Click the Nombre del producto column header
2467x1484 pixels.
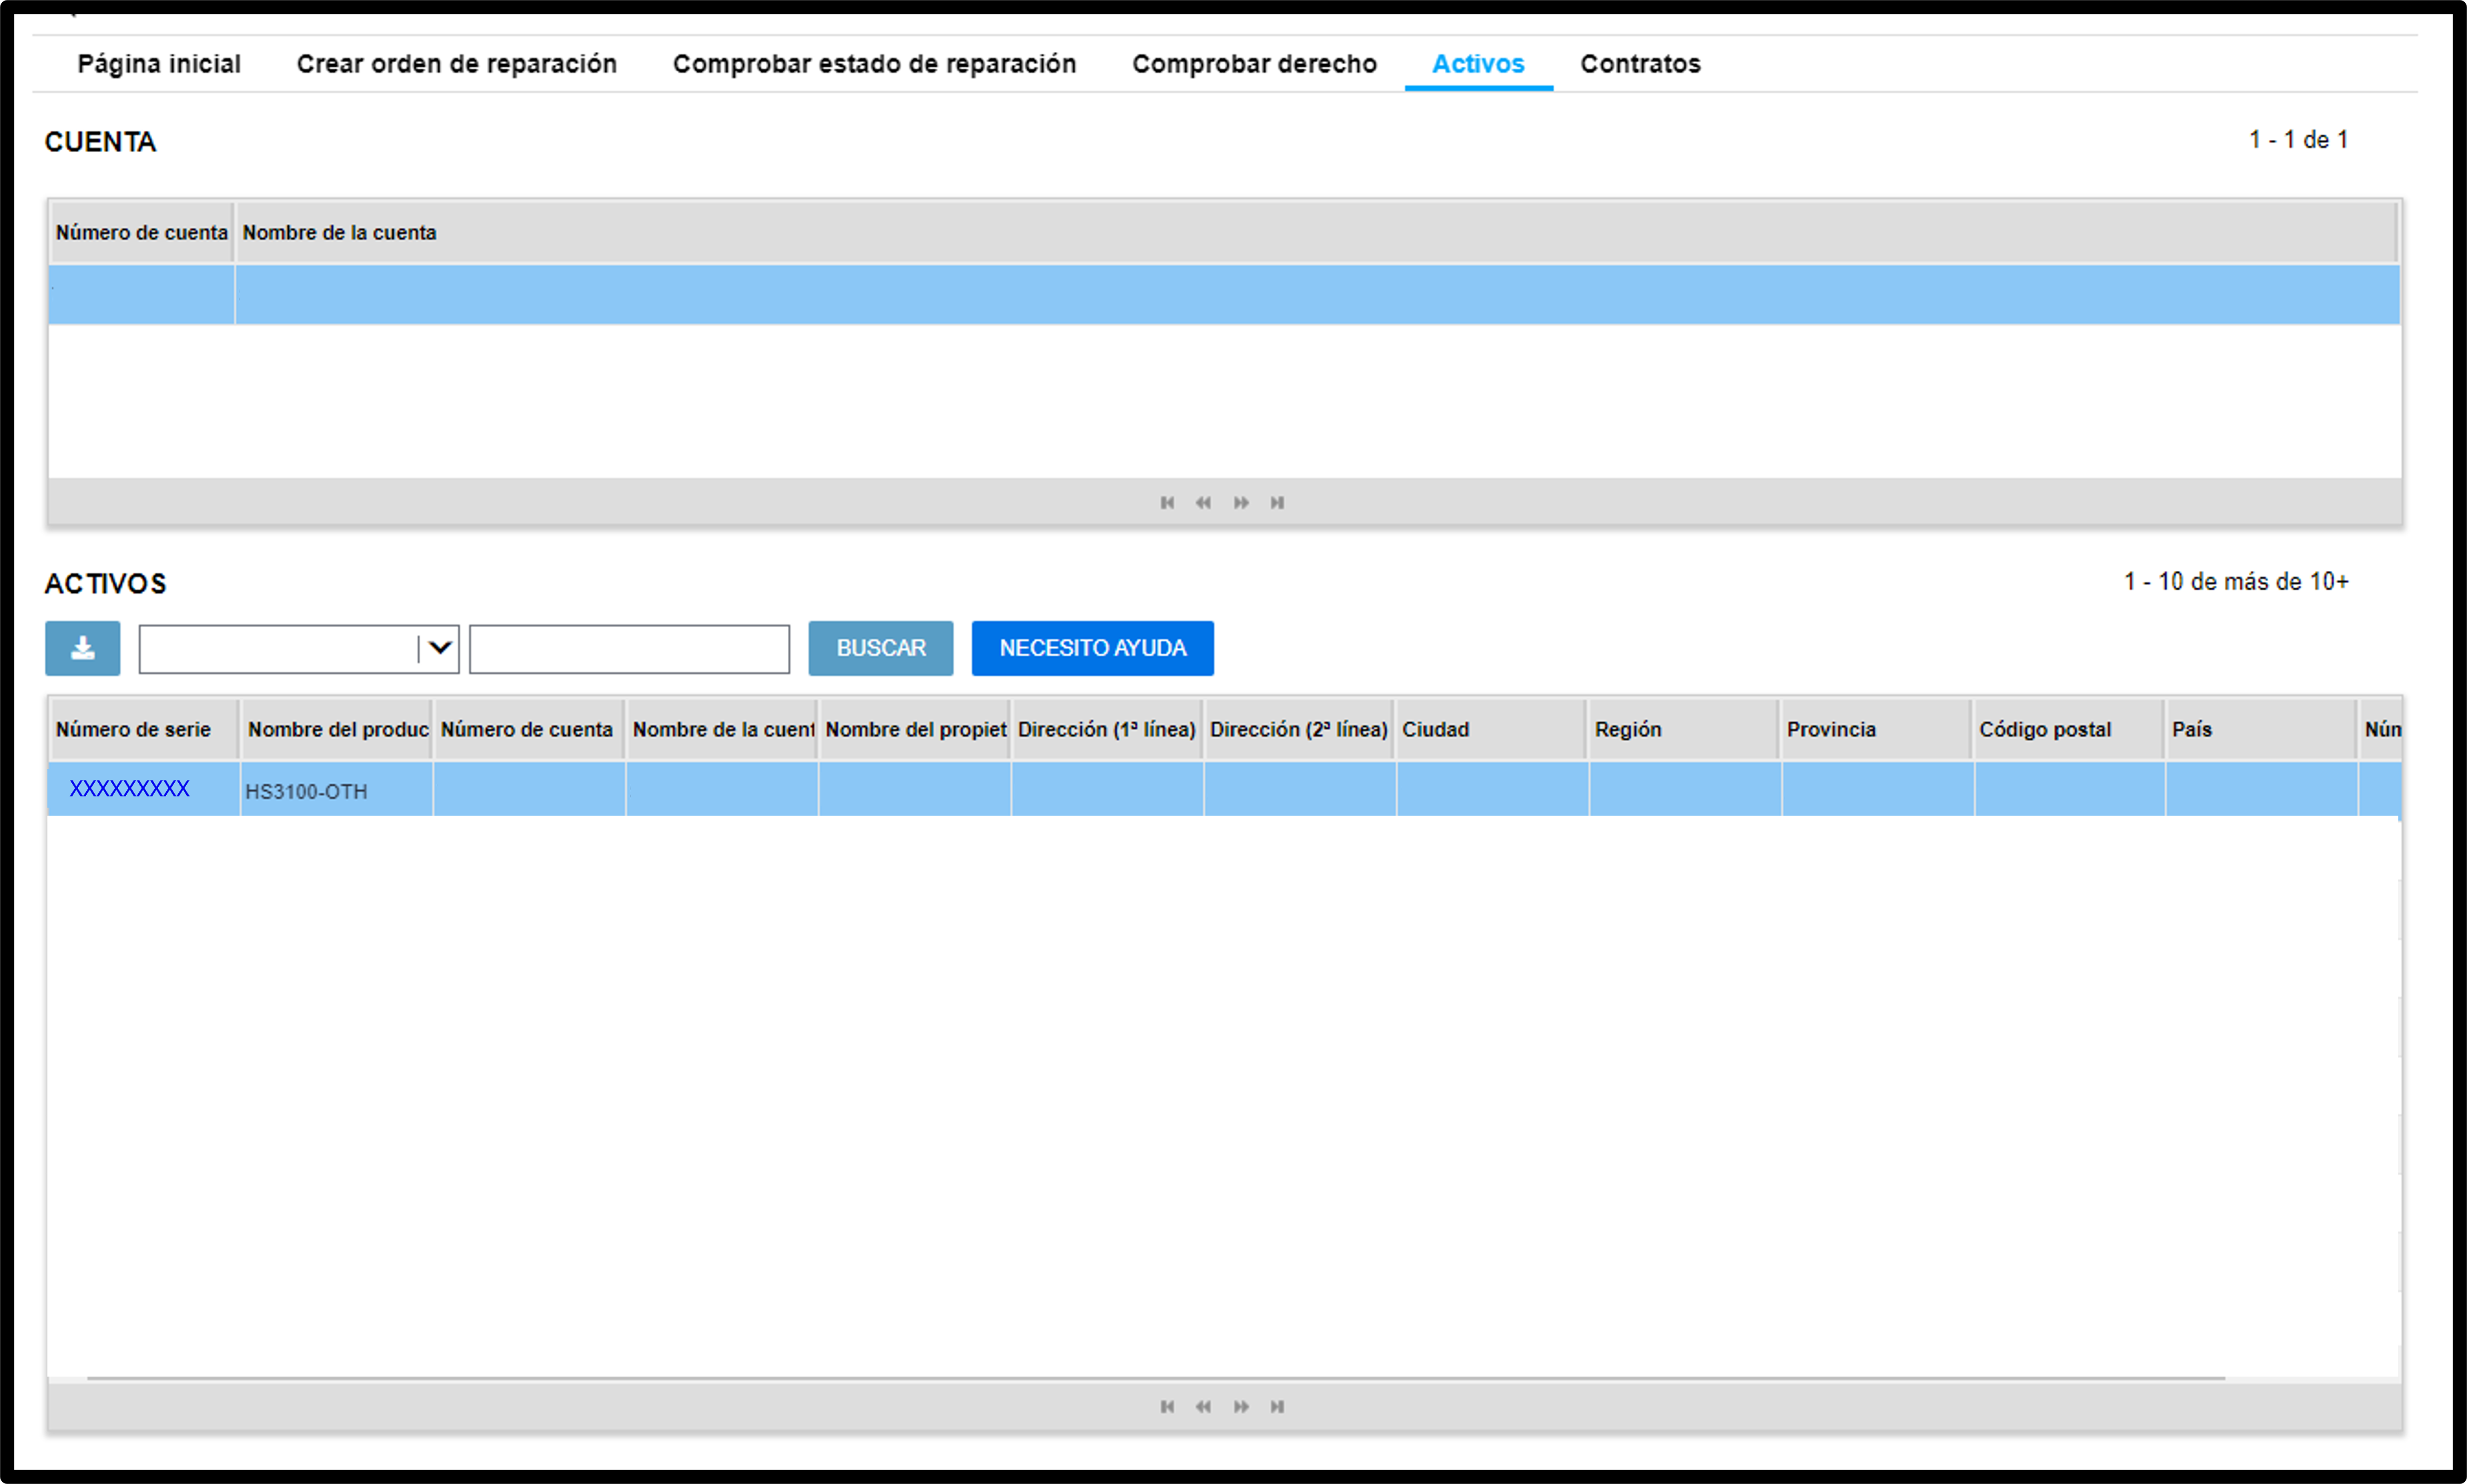pos(337,729)
